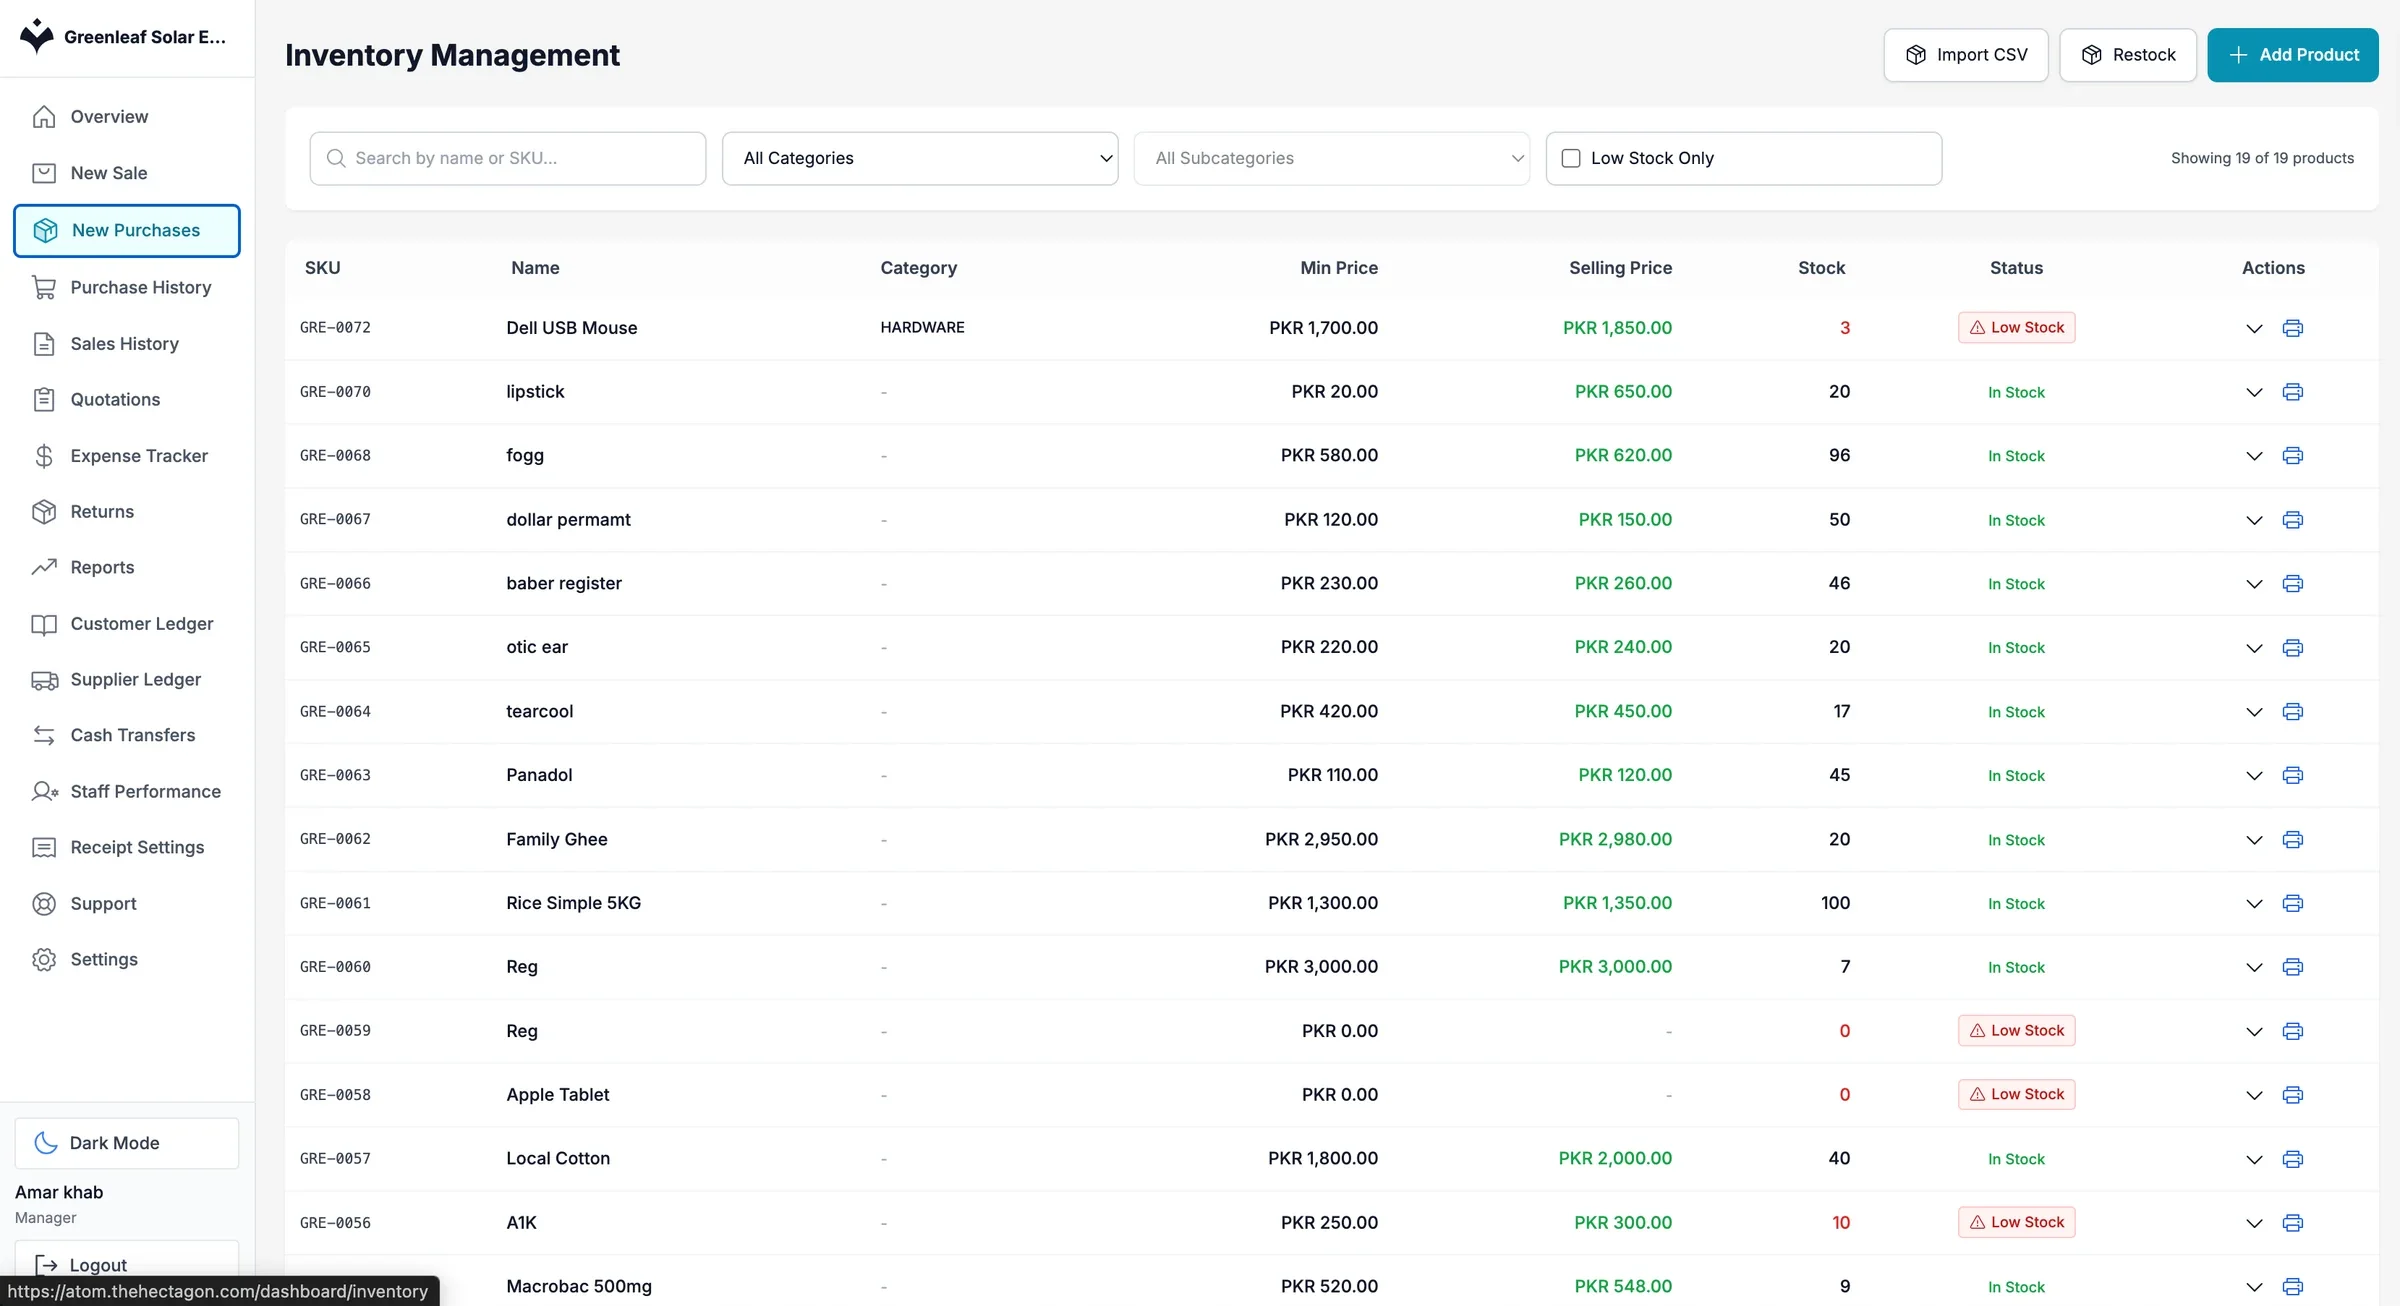The width and height of the screenshot is (2400, 1306).
Task: Open the Overview page
Action: [127, 117]
